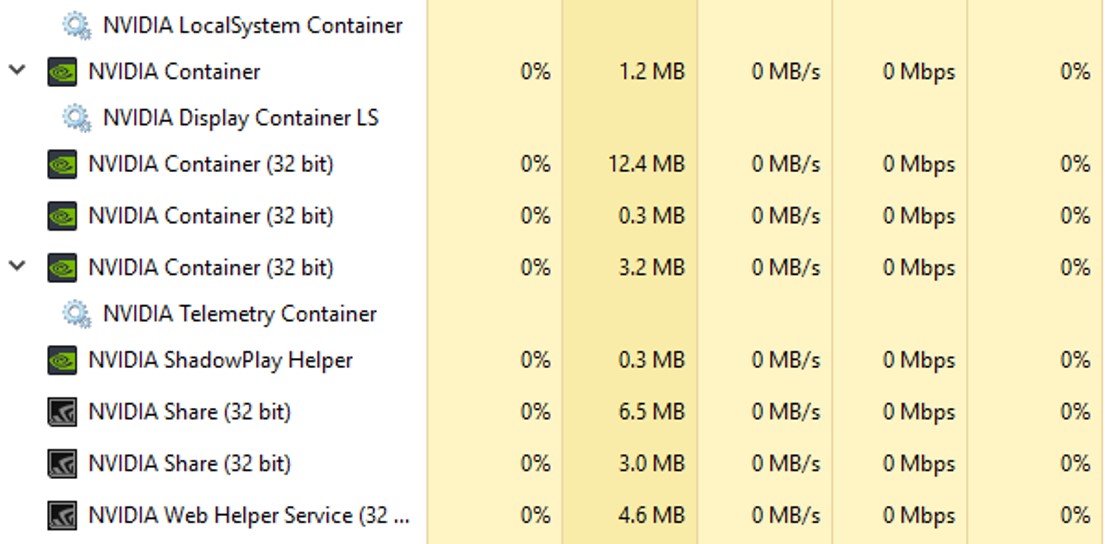1105x544 pixels.
Task: Click the gear icon beside NVIDIA Telemetry Container
Action: pyautogui.click(x=76, y=314)
